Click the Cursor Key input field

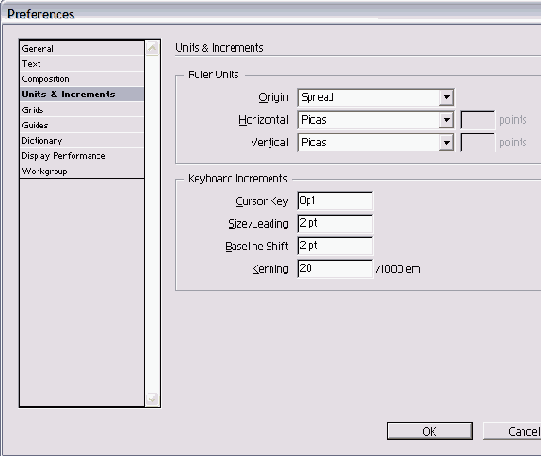coord(335,201)
